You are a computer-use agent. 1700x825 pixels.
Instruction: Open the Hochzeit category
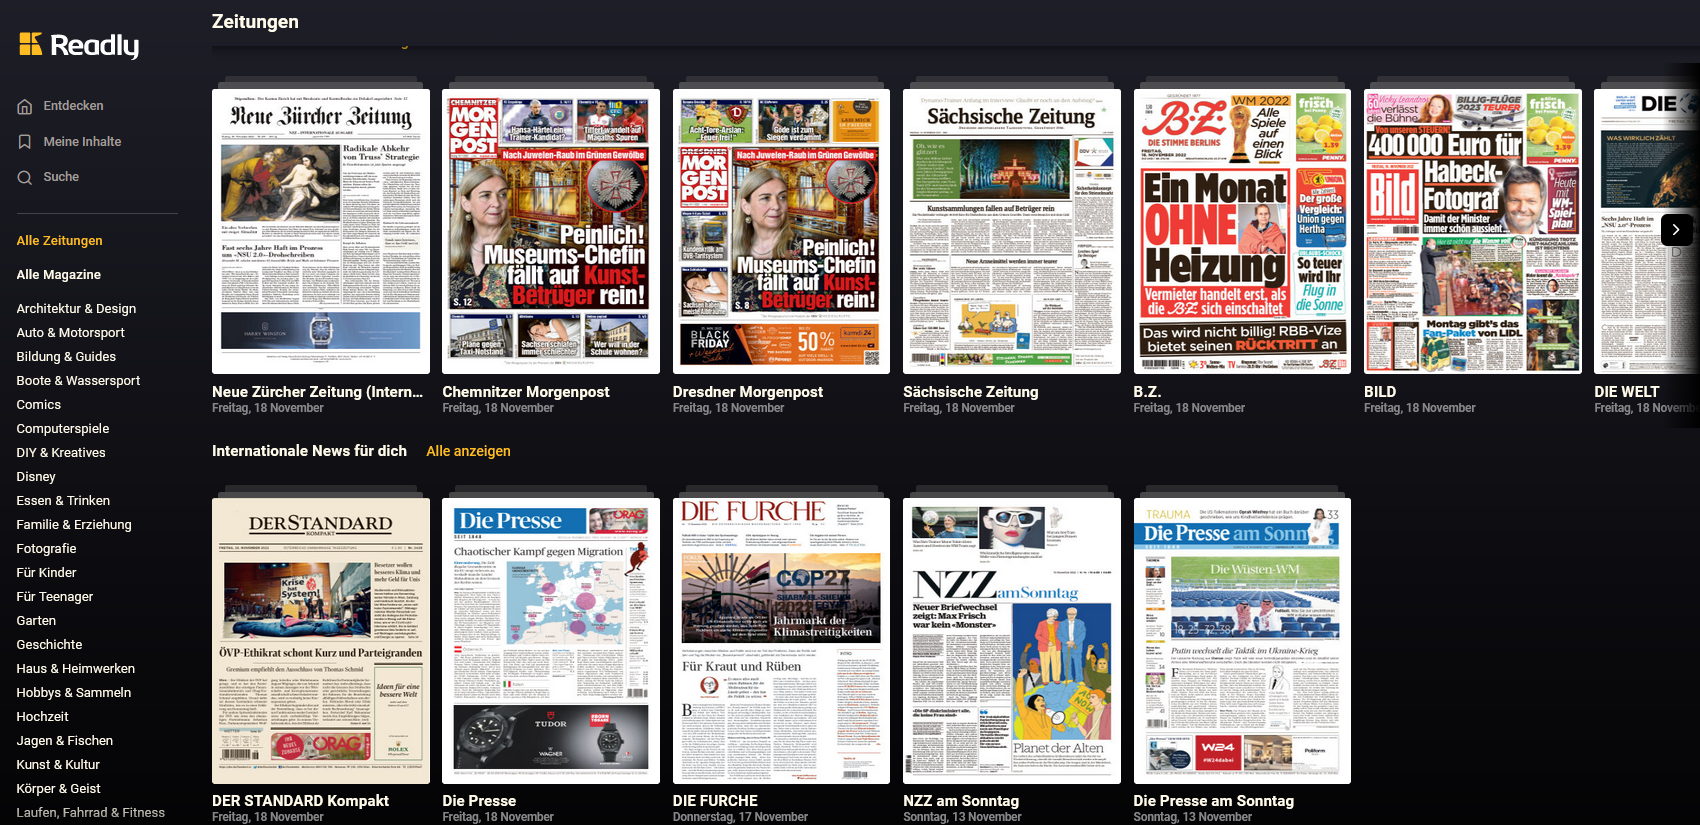(42, 717)
